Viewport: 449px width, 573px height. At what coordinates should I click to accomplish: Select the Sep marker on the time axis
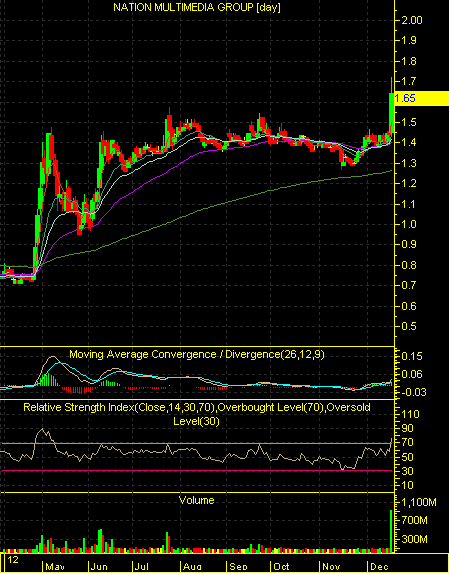(238, 567)
